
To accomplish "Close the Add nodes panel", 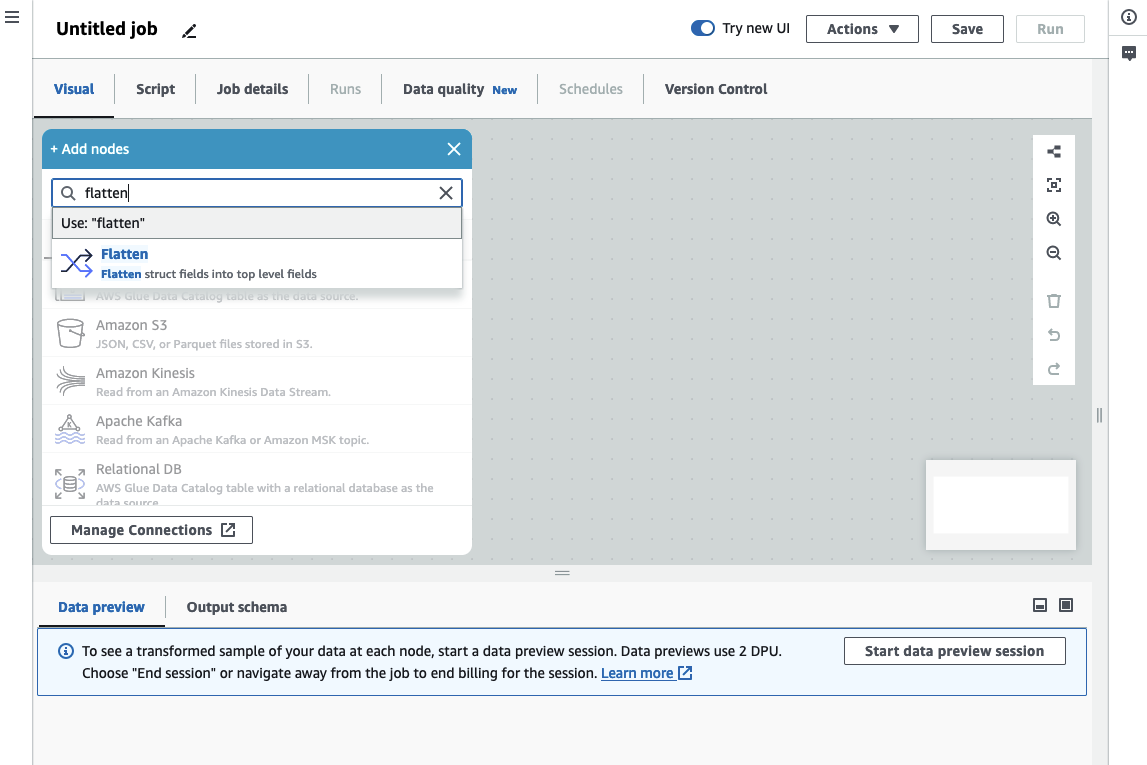I will click(x=454, y=149).
